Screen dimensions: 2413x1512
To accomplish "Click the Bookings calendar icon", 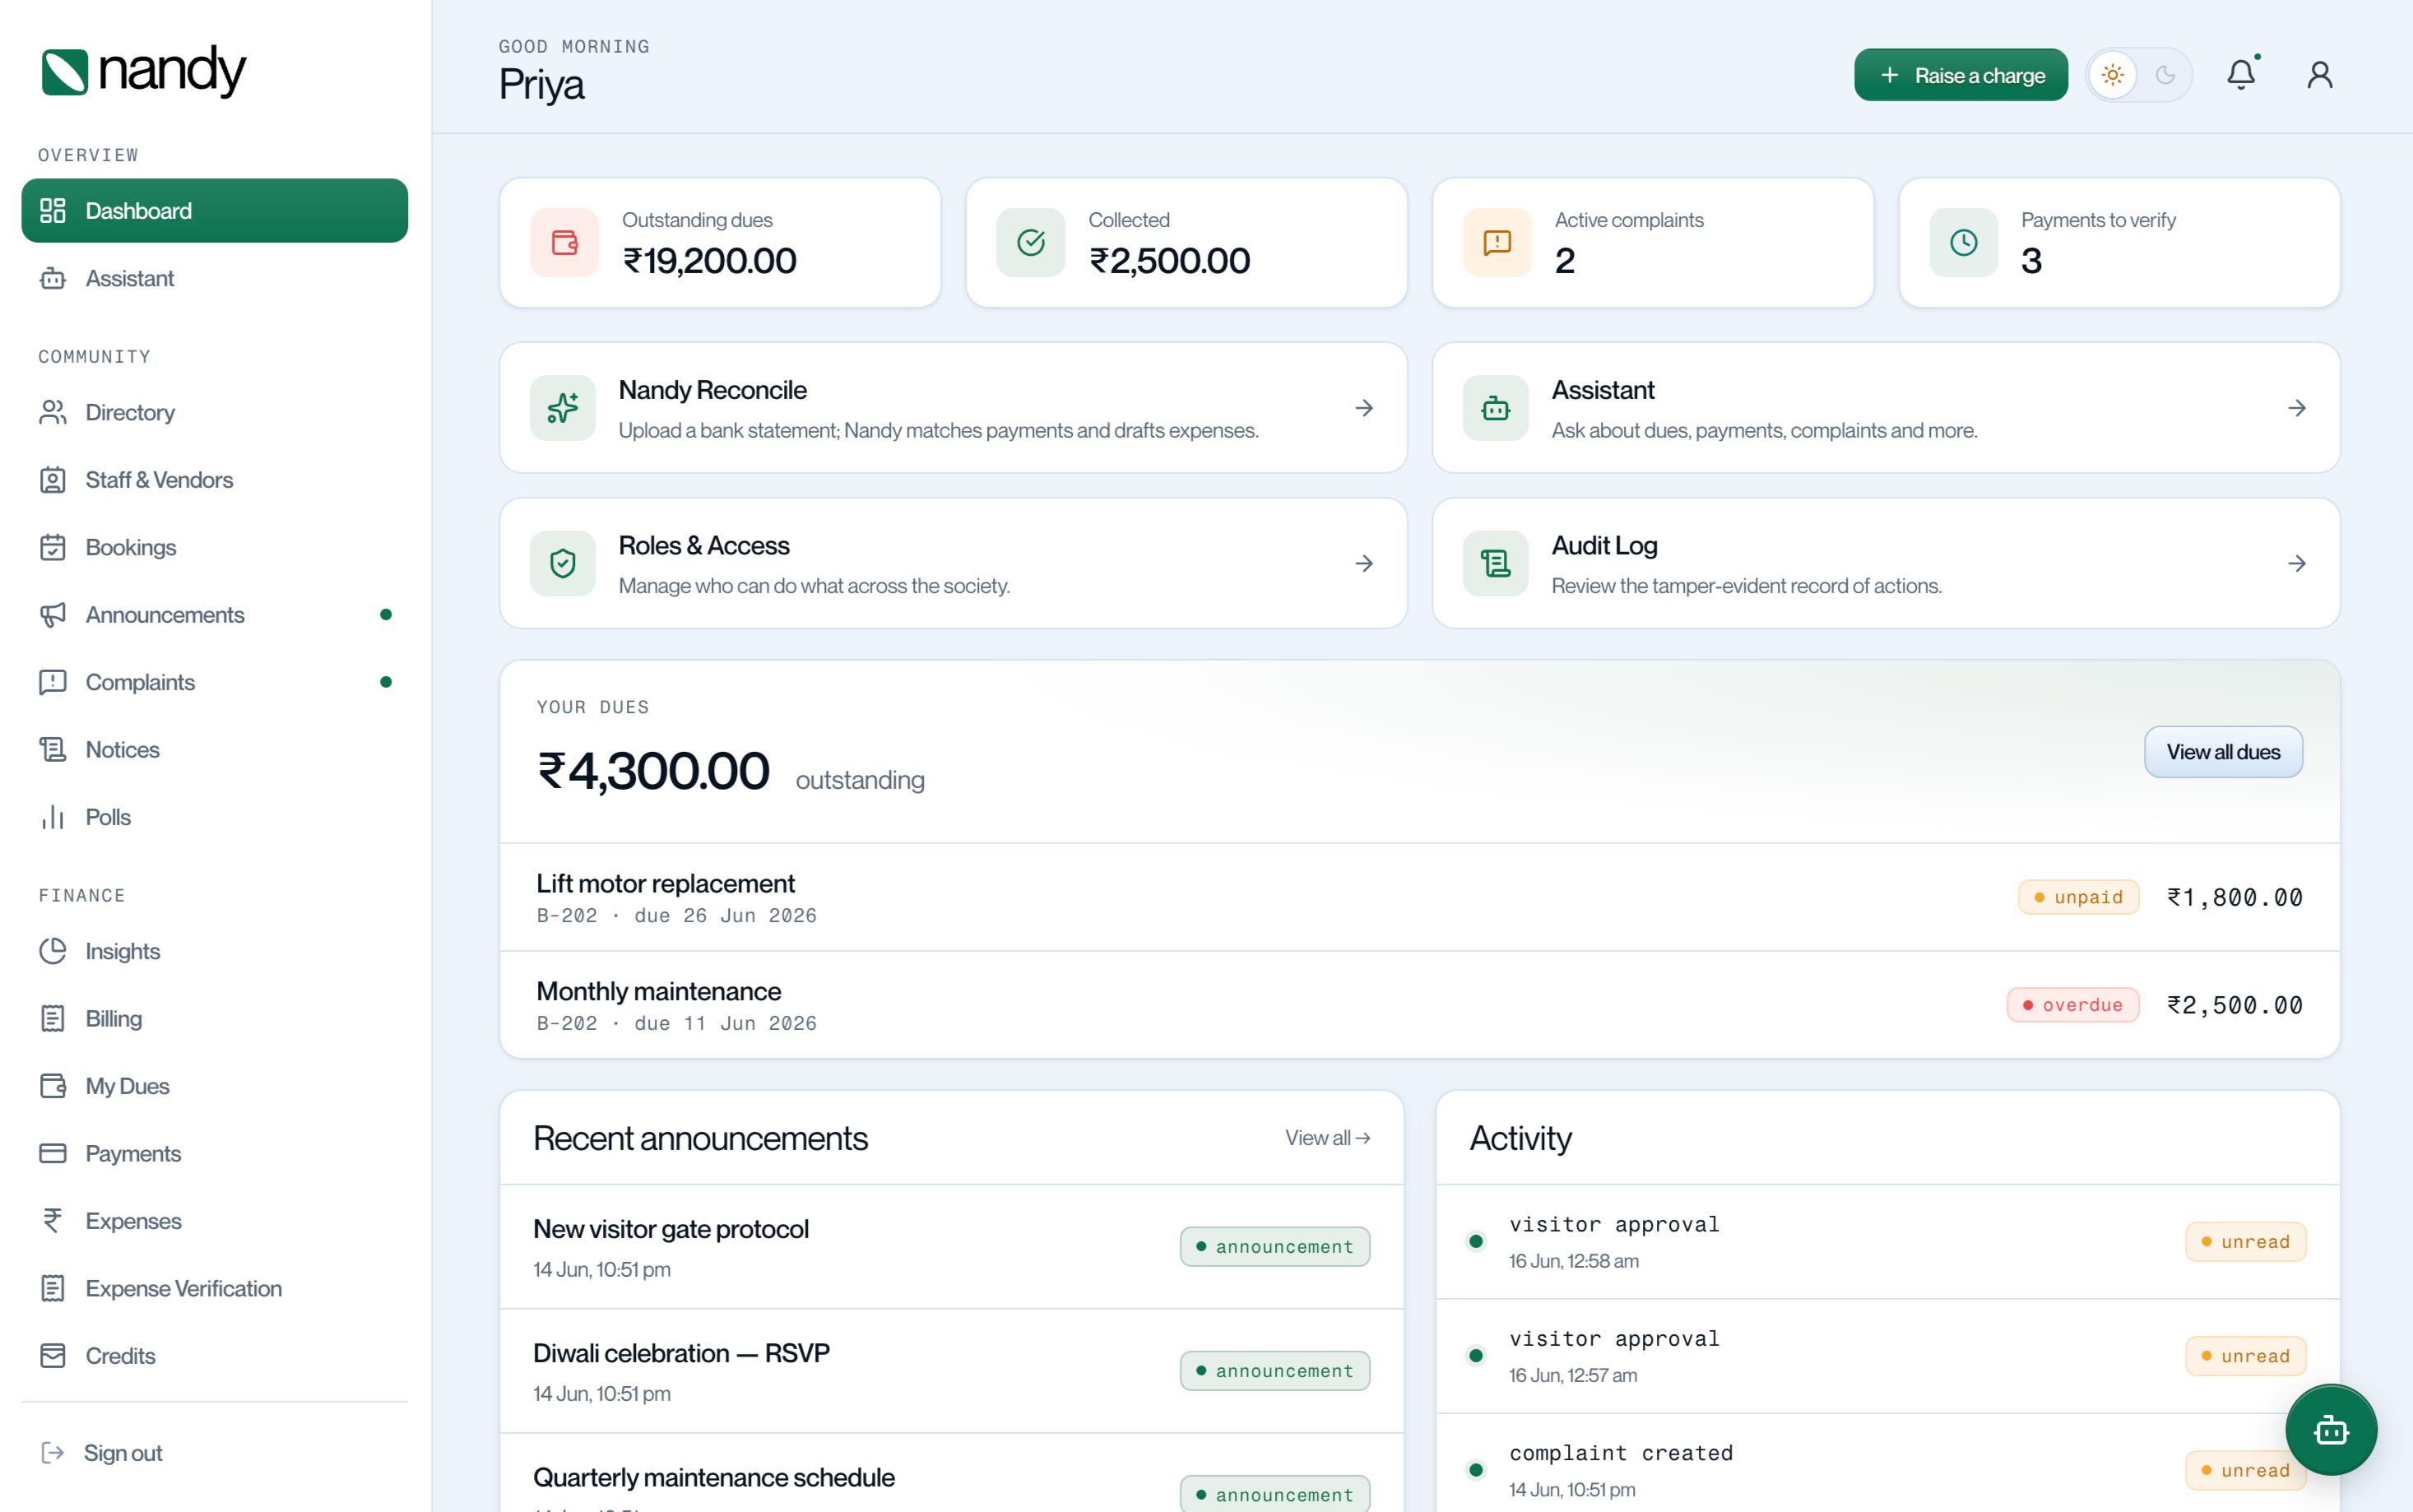I will pyautogui.click(x=53, y=547).
